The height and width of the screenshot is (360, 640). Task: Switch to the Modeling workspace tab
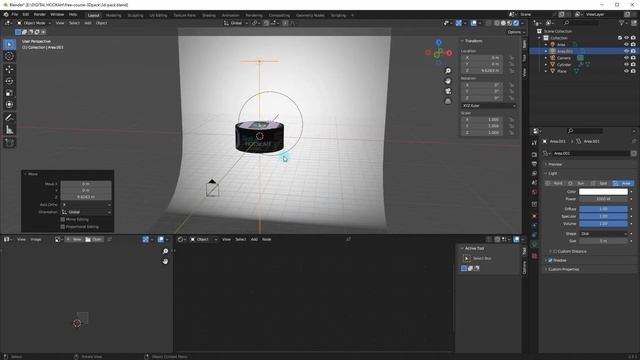(113, 16)
